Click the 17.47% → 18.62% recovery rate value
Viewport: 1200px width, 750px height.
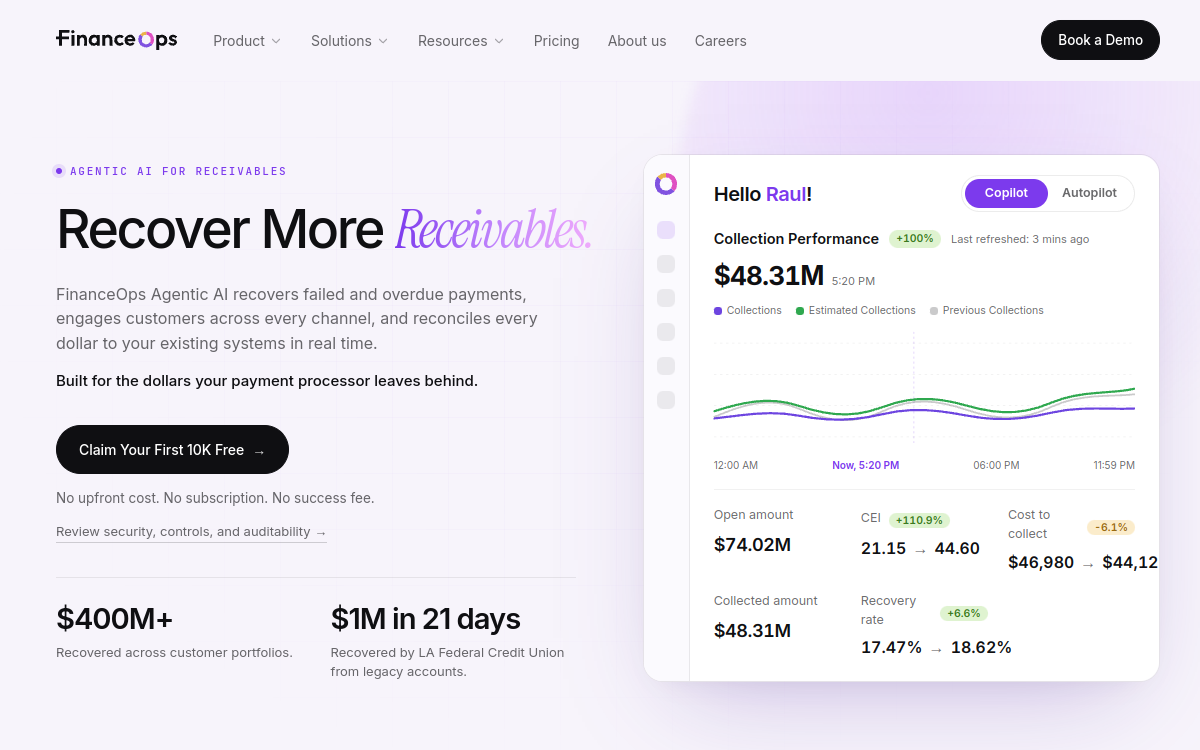936,647
